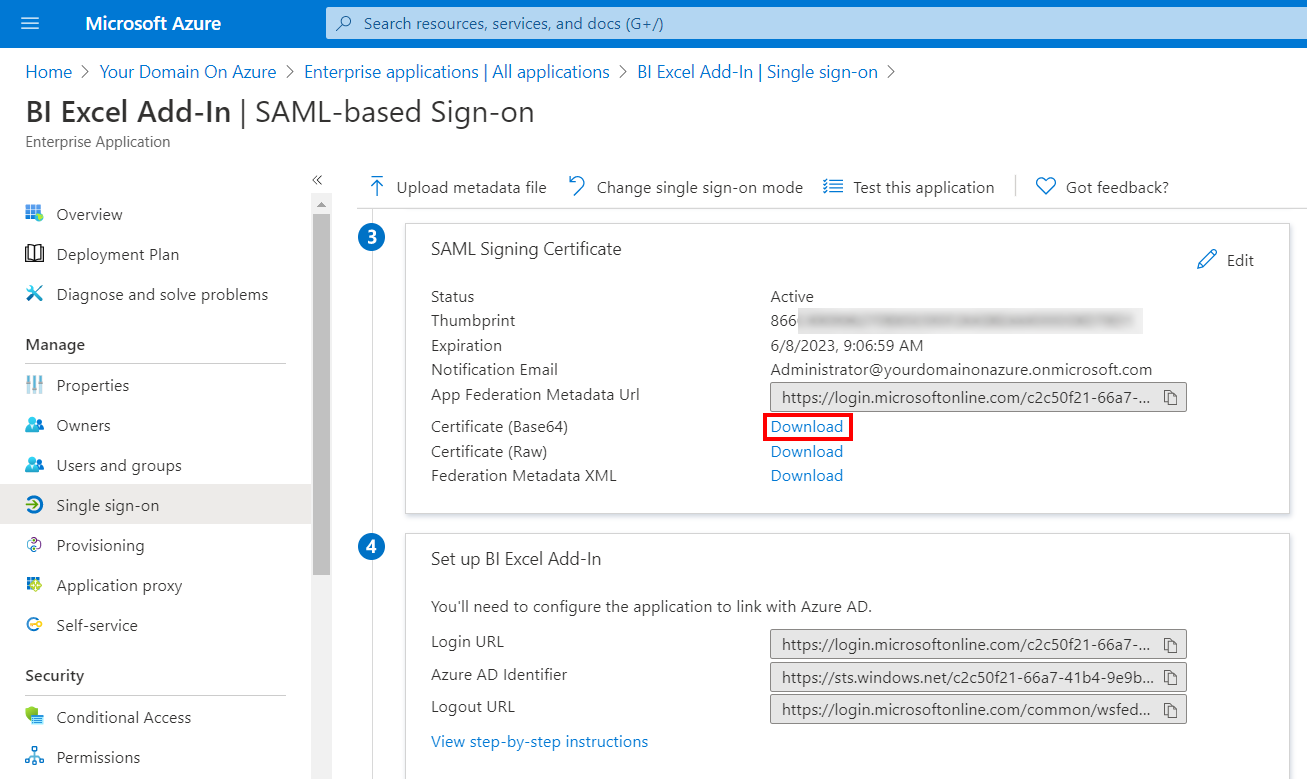
Task: Download the Certificate (Raw)
Action: (x=807, y=451)
